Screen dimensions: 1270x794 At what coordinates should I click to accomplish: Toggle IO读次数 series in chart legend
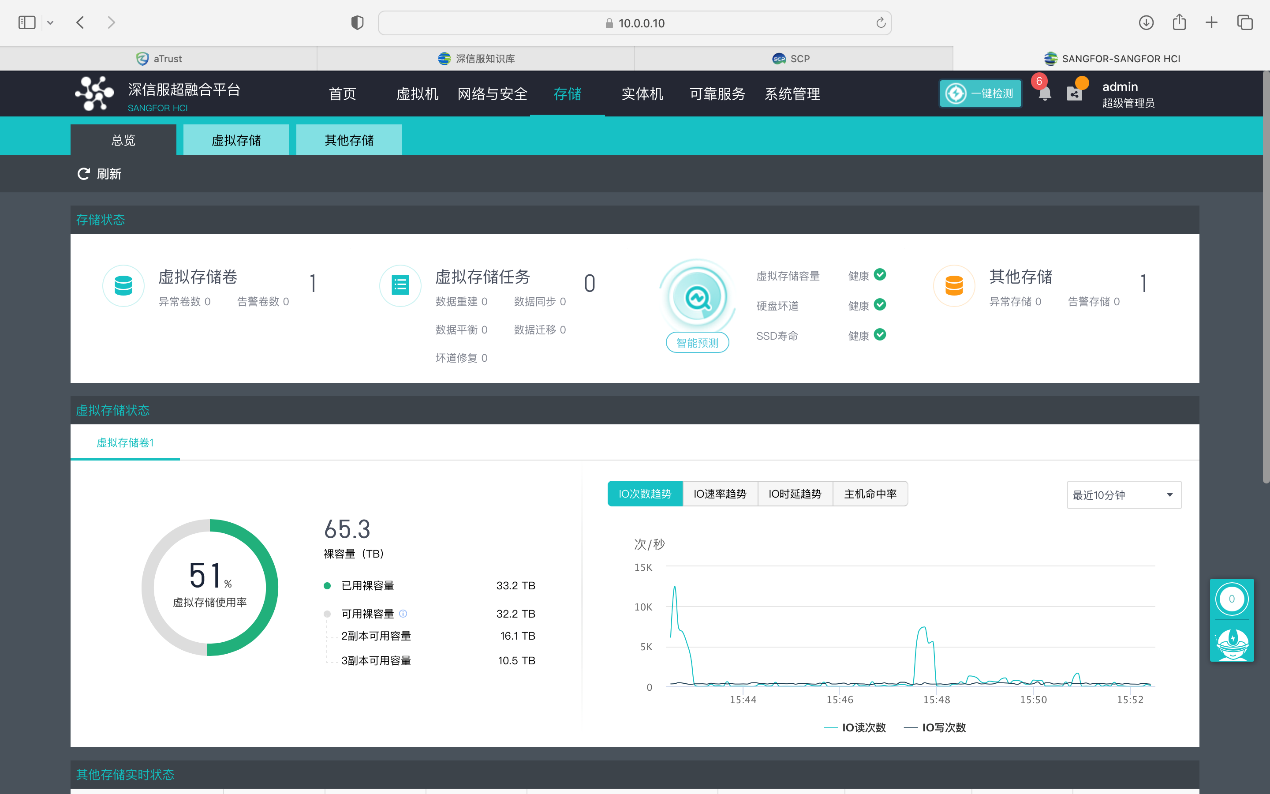click(855, 728)
